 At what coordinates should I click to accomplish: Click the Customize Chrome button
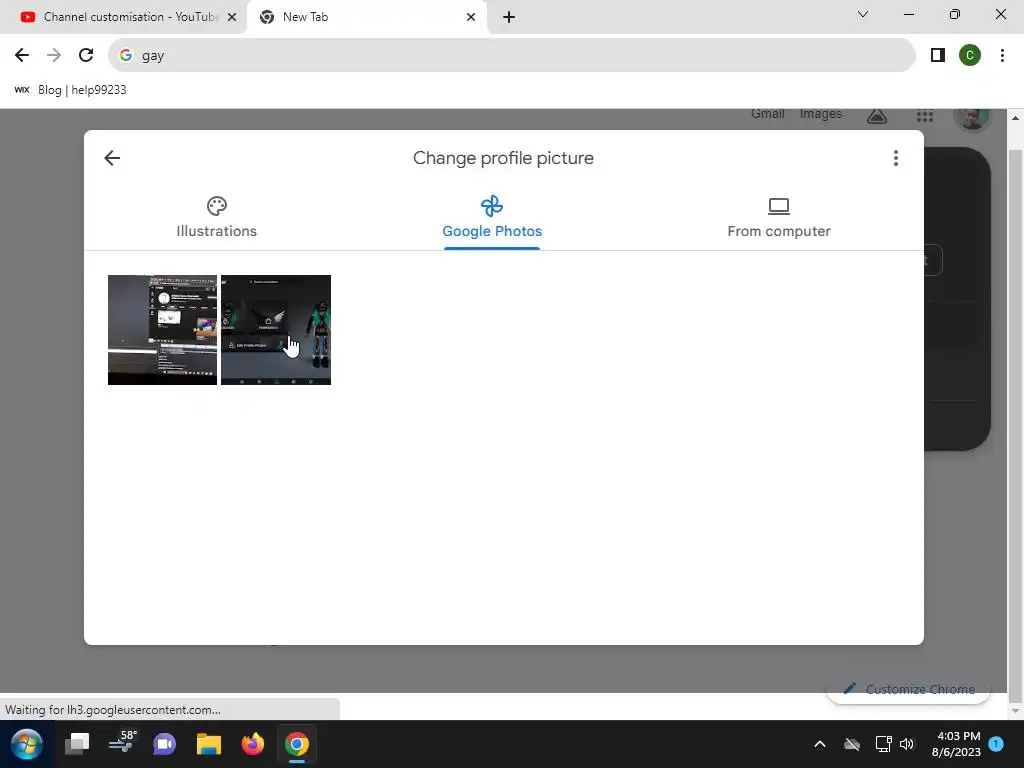(x=908, y=689)
